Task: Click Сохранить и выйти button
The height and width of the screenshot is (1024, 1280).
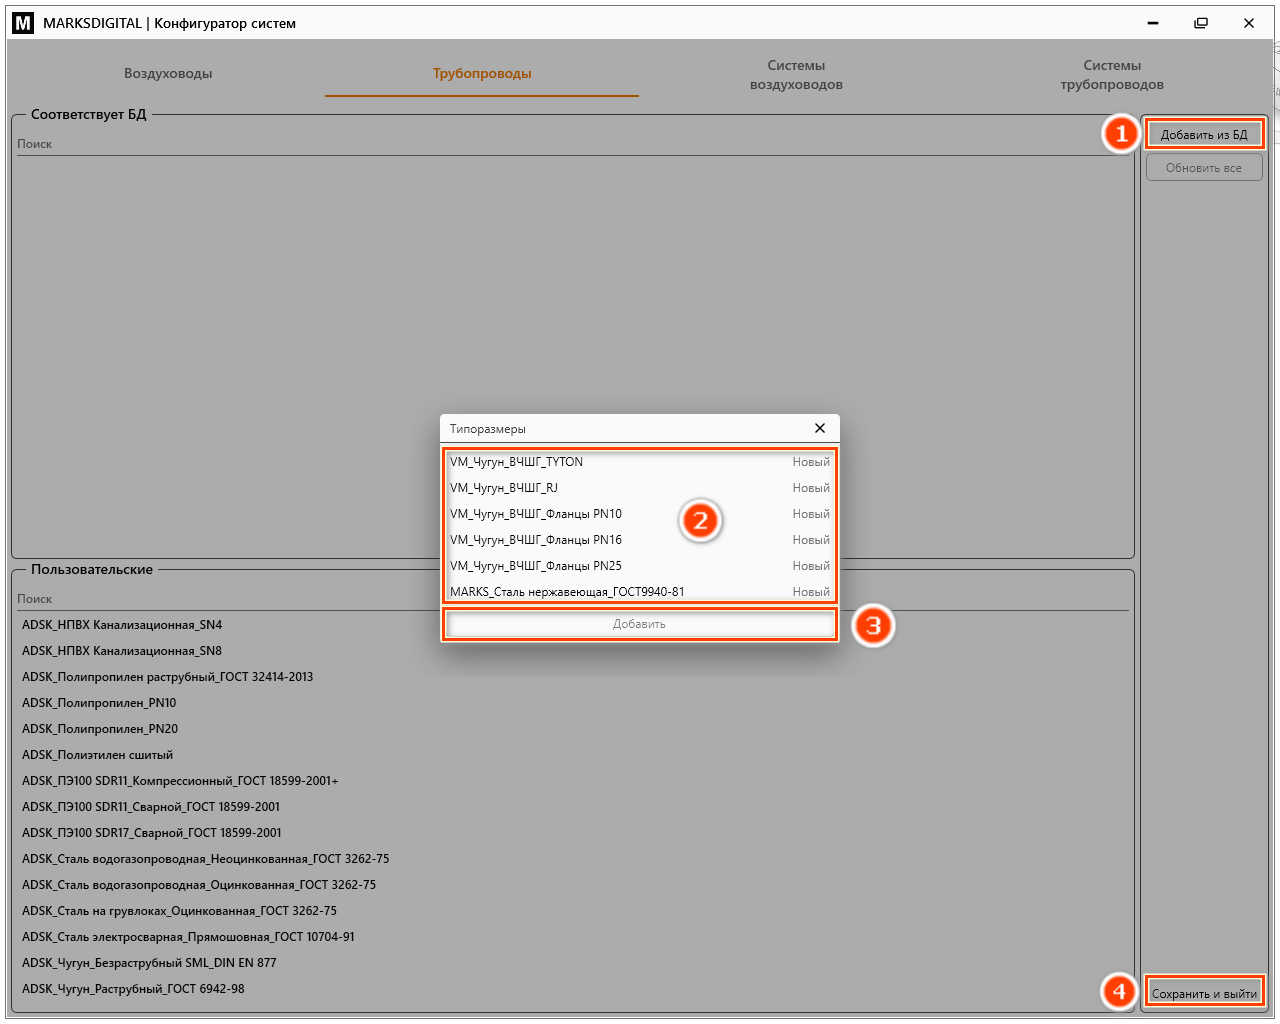Action: [x=1204, y=993]
